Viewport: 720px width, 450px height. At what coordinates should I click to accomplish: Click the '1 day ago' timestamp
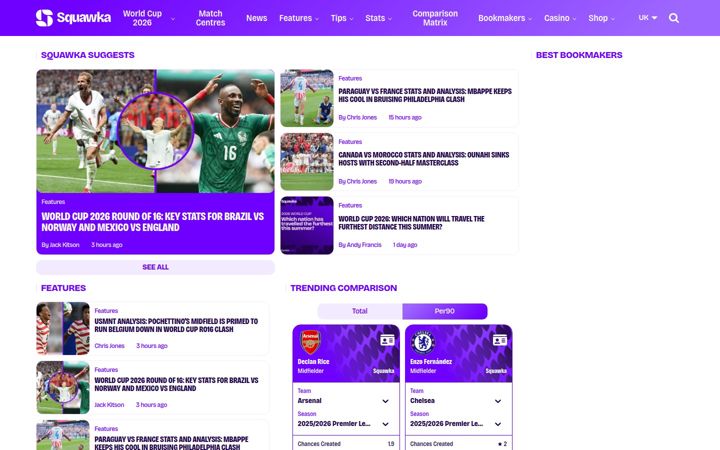click(405, 245)
